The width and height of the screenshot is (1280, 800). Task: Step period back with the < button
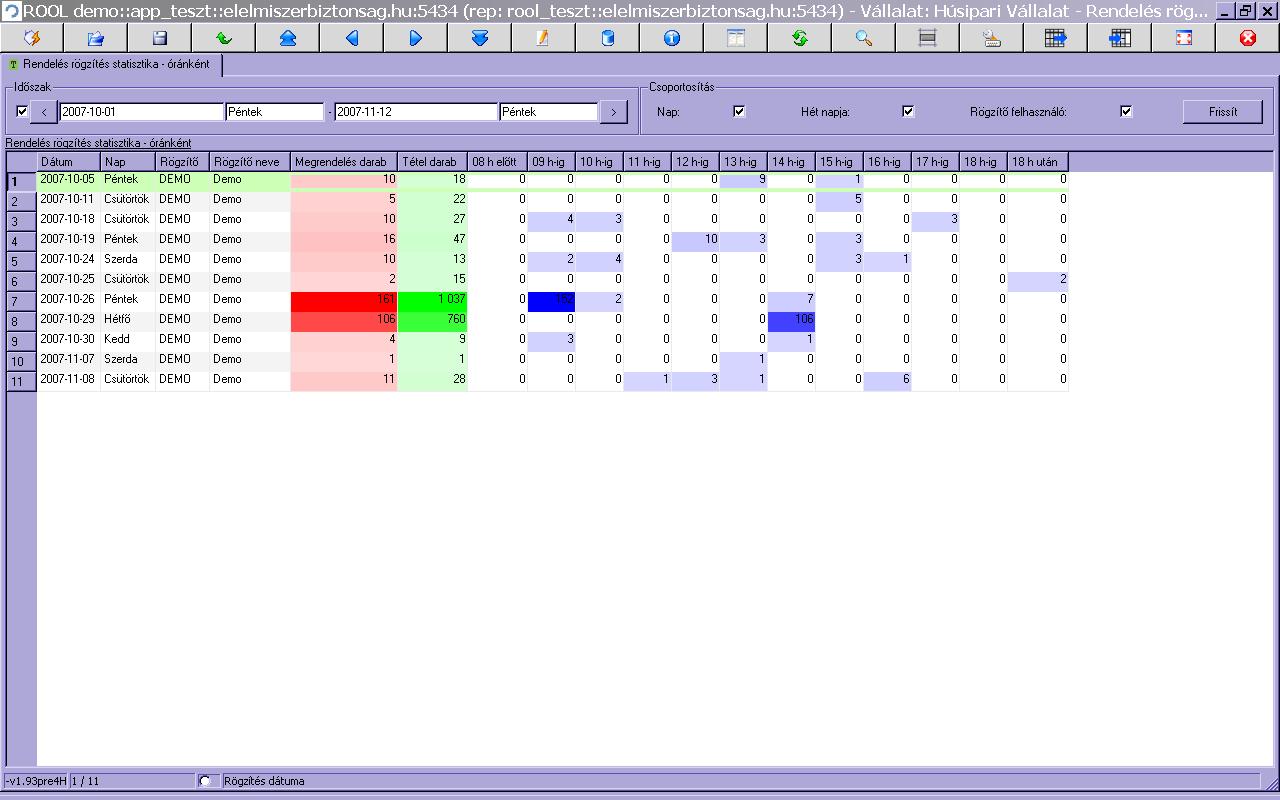45,112
